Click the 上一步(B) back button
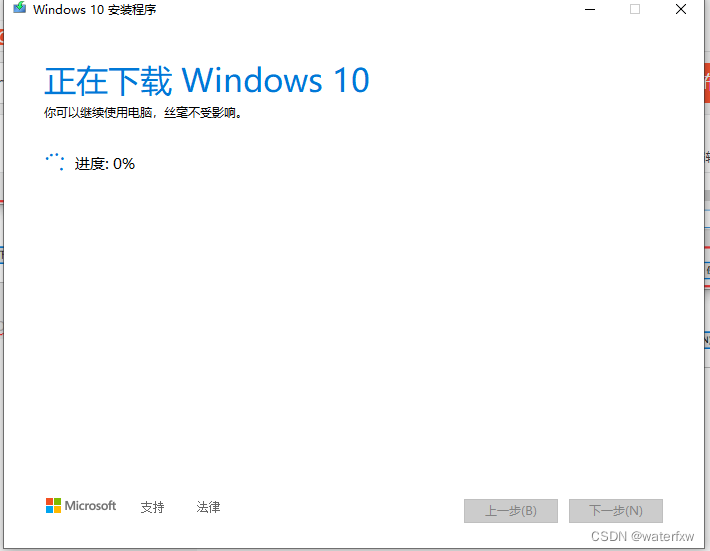This screenshot has width=710, height=551. click(x=511, y=511)
